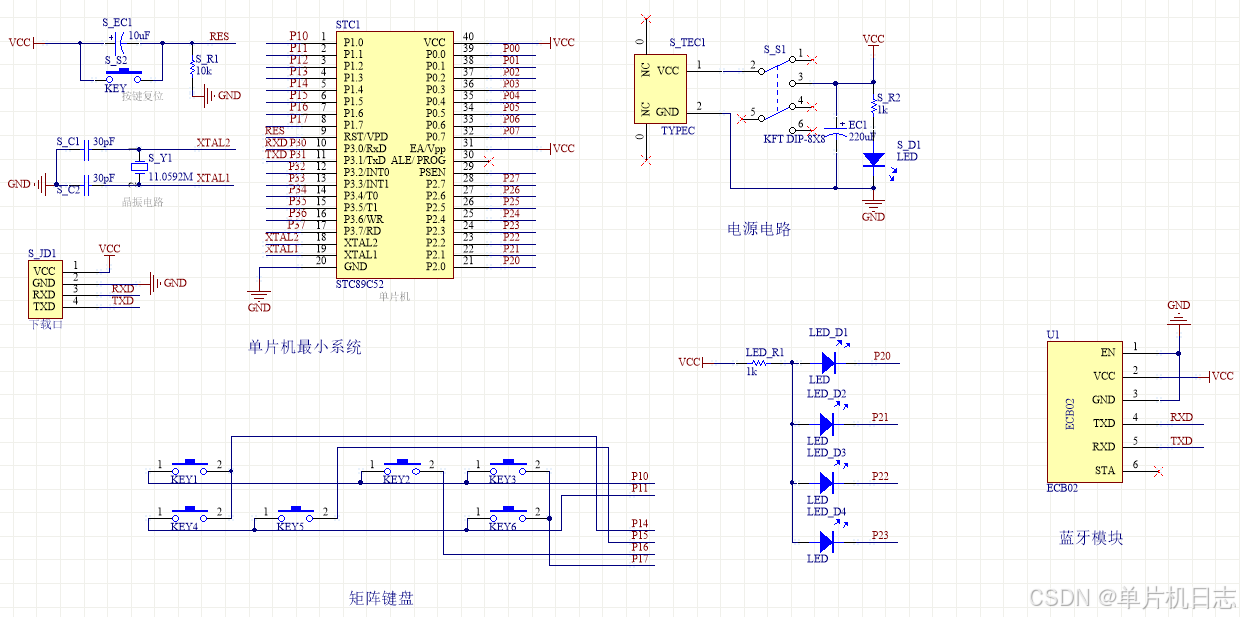Click the 蓝牙模块 section title
This screenshot has height=617, width=1240.
(1091, 537)
